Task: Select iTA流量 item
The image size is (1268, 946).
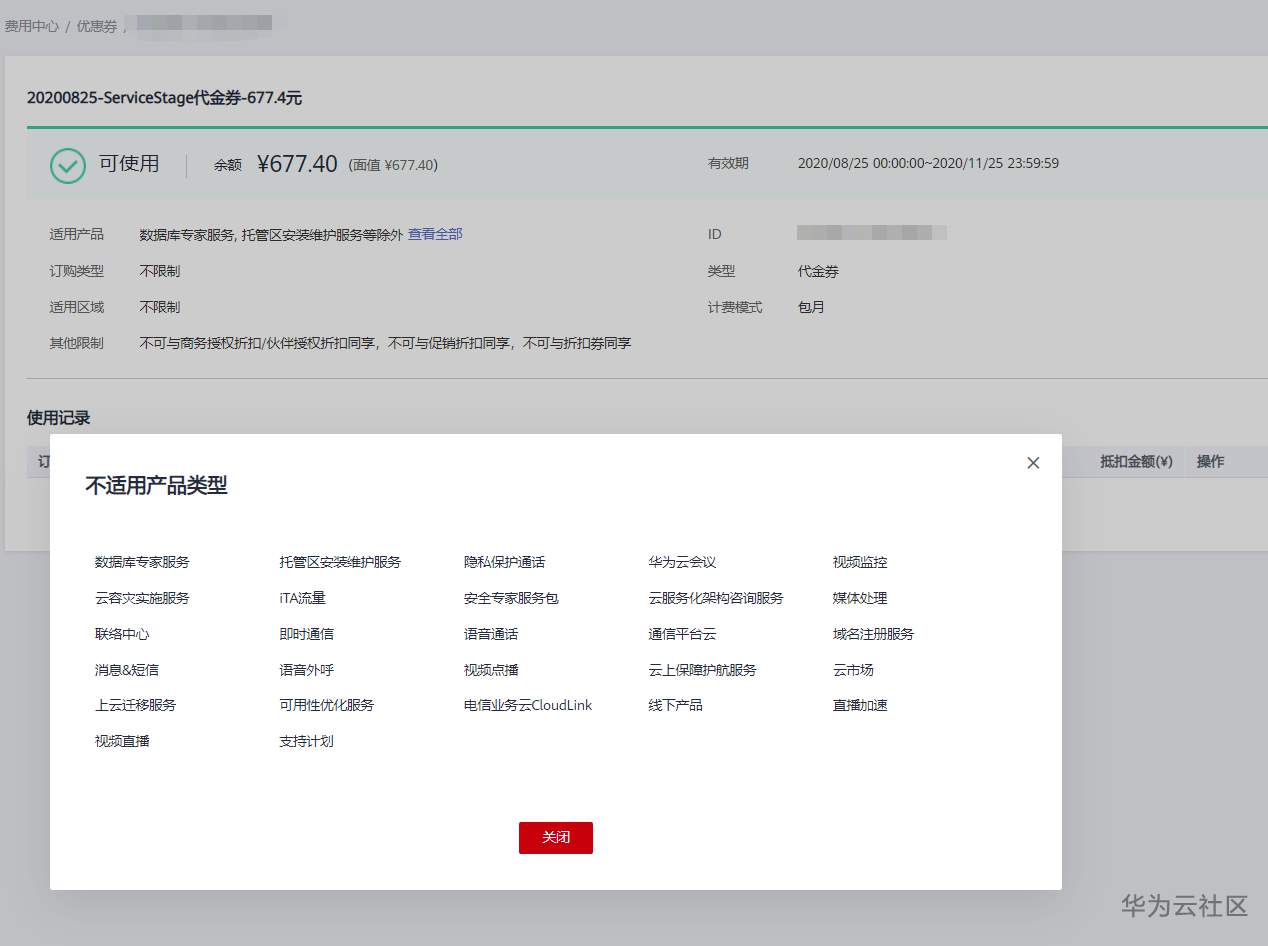Action: point(302,598)
